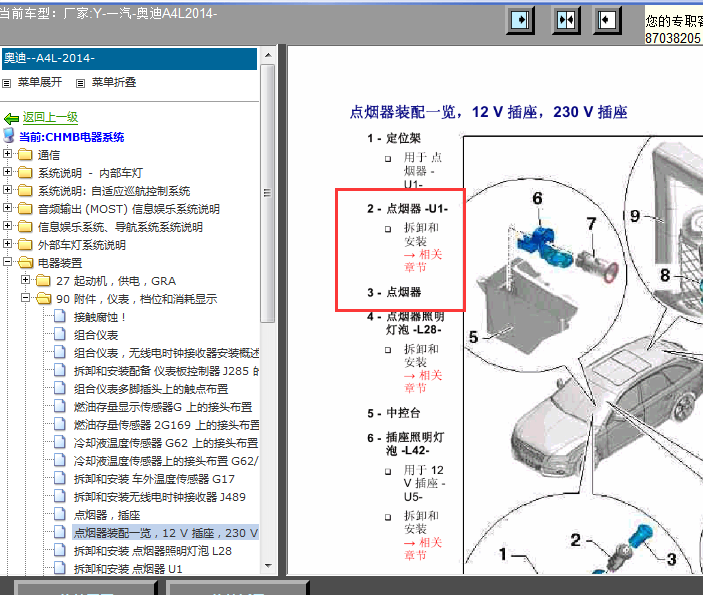Viewport: 703px width, 595px height.
Task: Click 2 - 点烟器 -U1- item
Action: tap(408, 208)
